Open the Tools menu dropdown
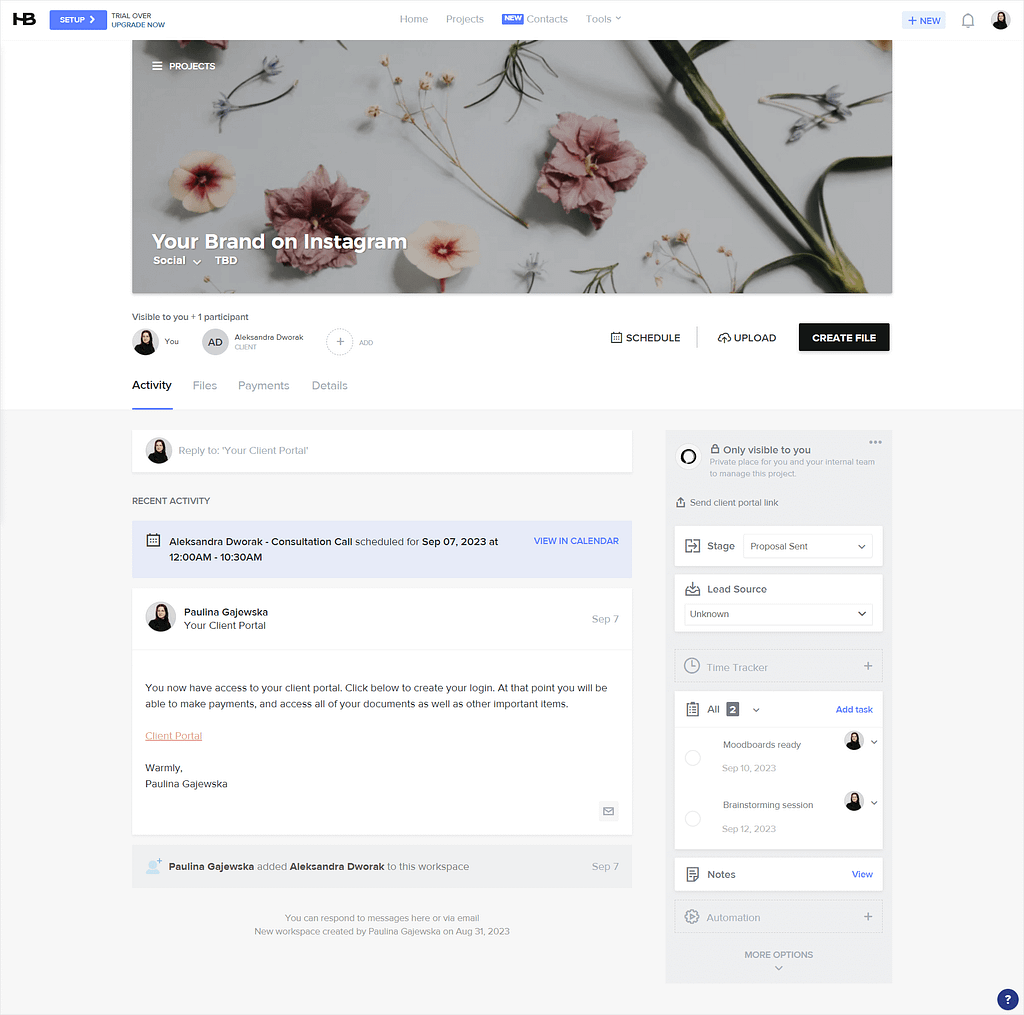The width and height of the screenshot is (1024, 1015). (x=603, y=19)
